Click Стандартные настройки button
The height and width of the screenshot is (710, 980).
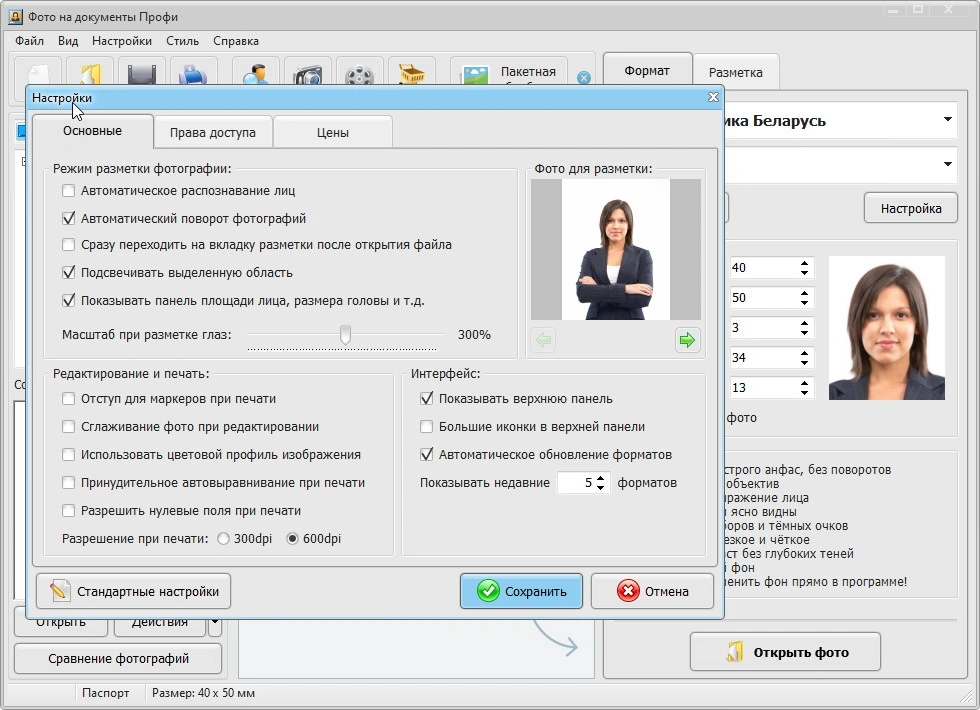pyautogui.click(x=133, y=591)
